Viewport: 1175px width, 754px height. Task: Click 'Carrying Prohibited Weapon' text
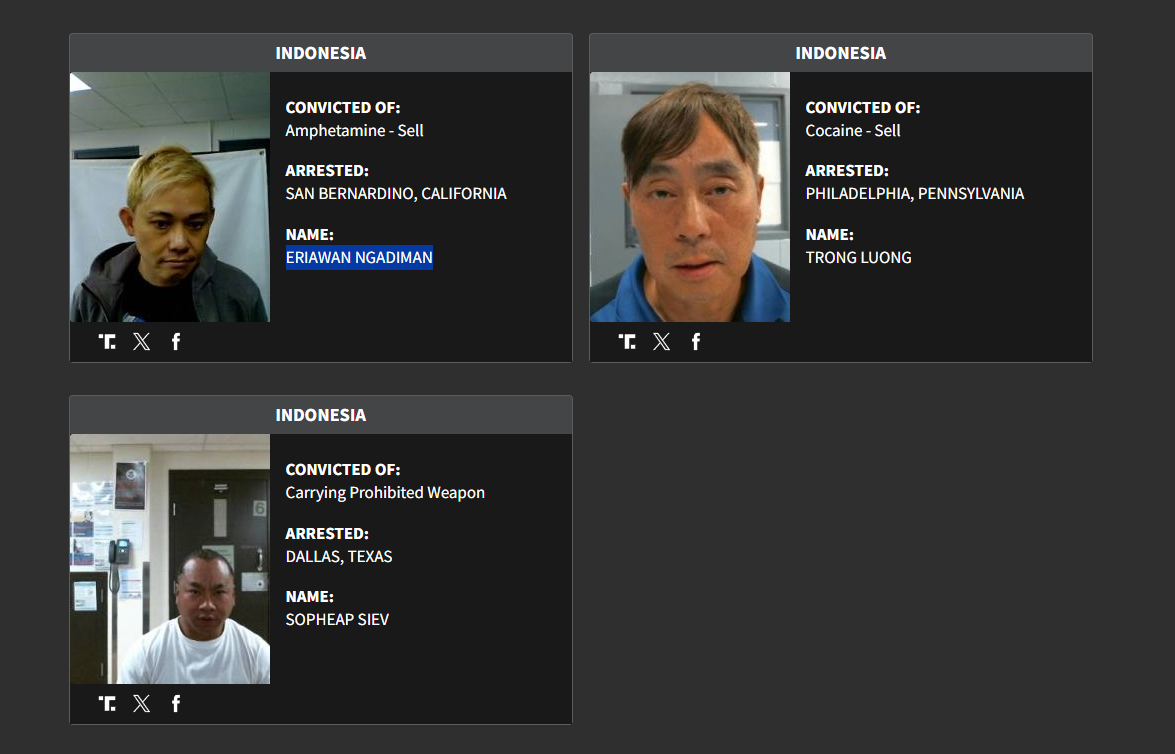(385, 492)
